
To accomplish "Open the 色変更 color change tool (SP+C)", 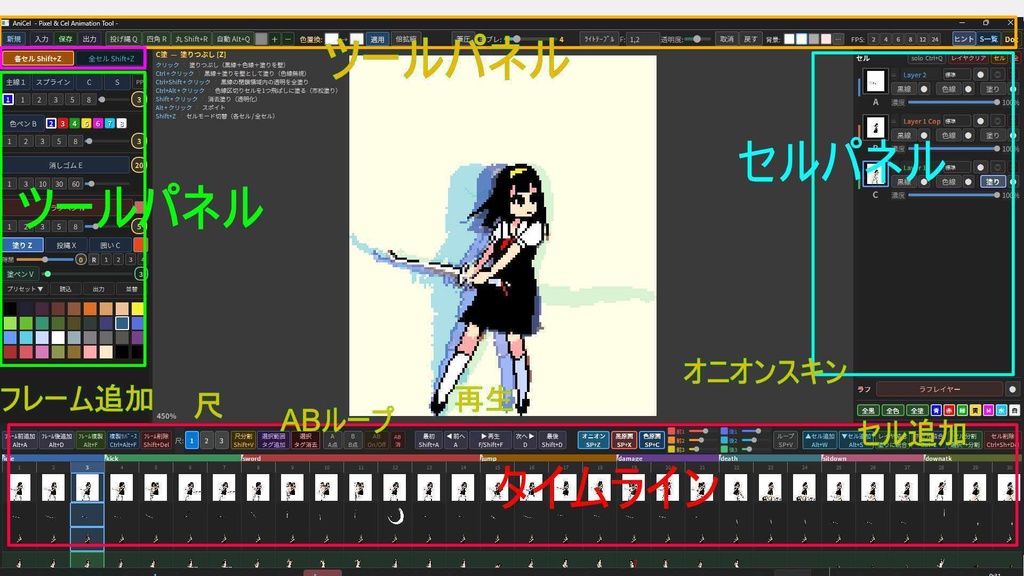I will (651, 440).
